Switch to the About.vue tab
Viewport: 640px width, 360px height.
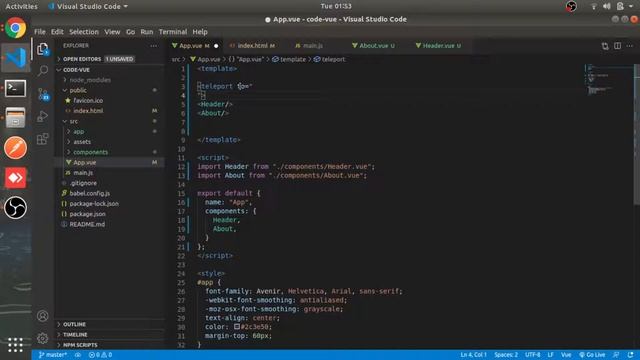[x=373, y=46]
